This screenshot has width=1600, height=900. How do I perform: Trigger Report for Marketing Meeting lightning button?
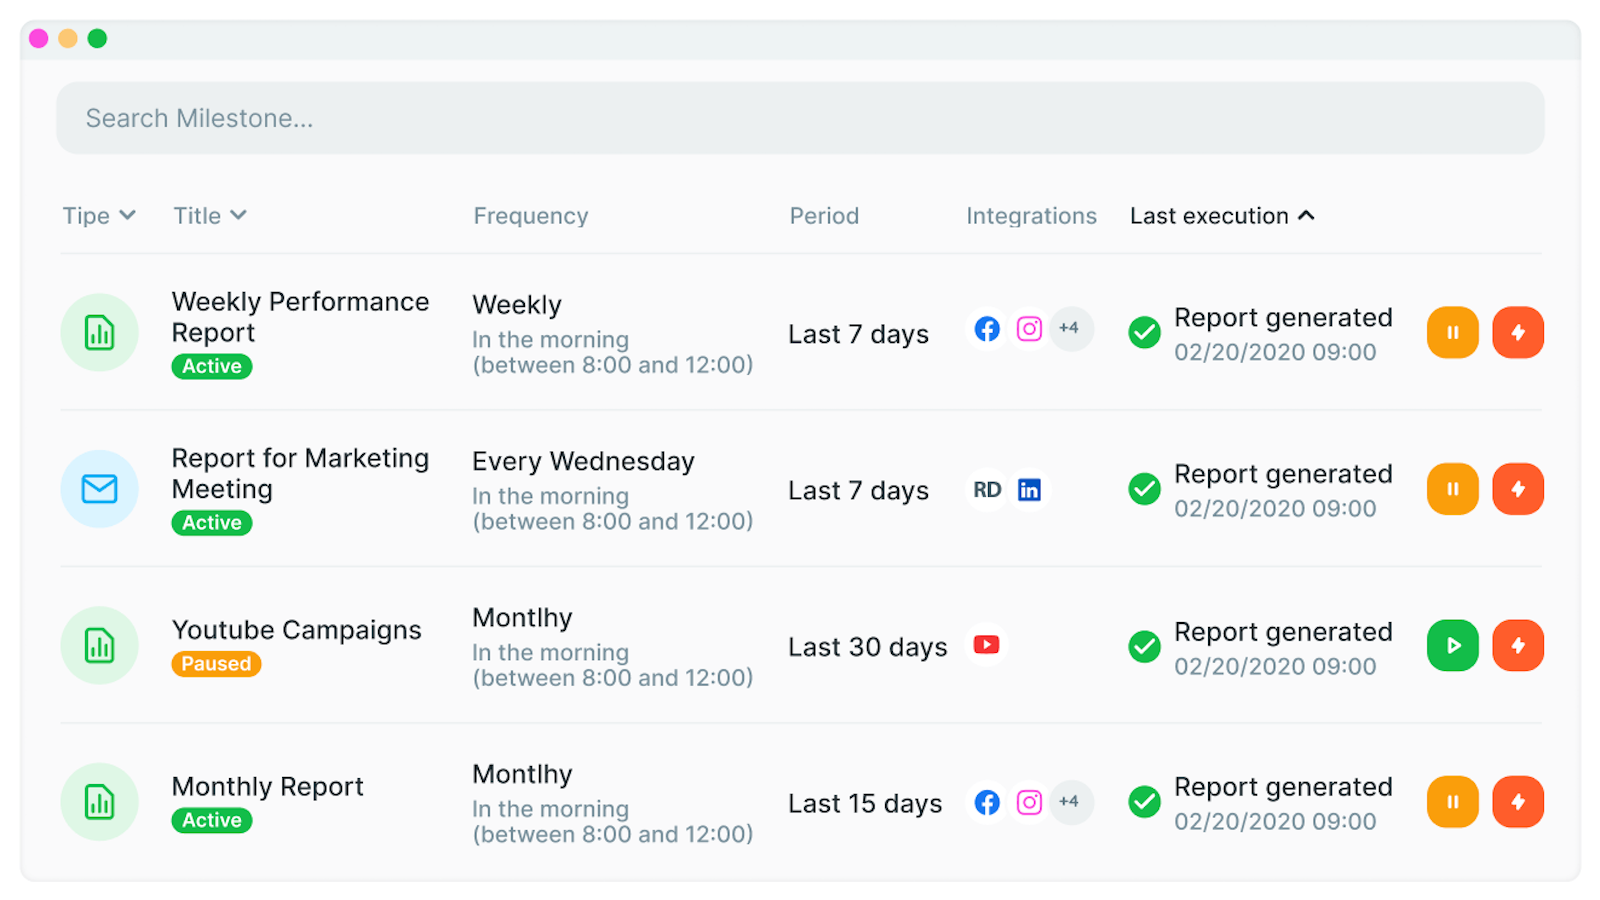[1518, 489]
